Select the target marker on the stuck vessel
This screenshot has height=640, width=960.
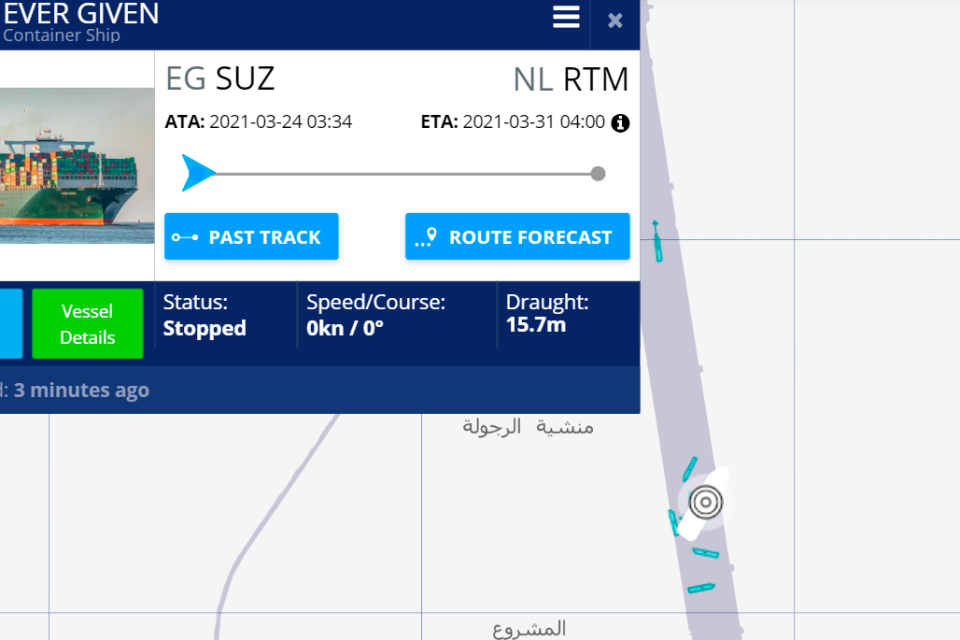[x=706, y=502]
